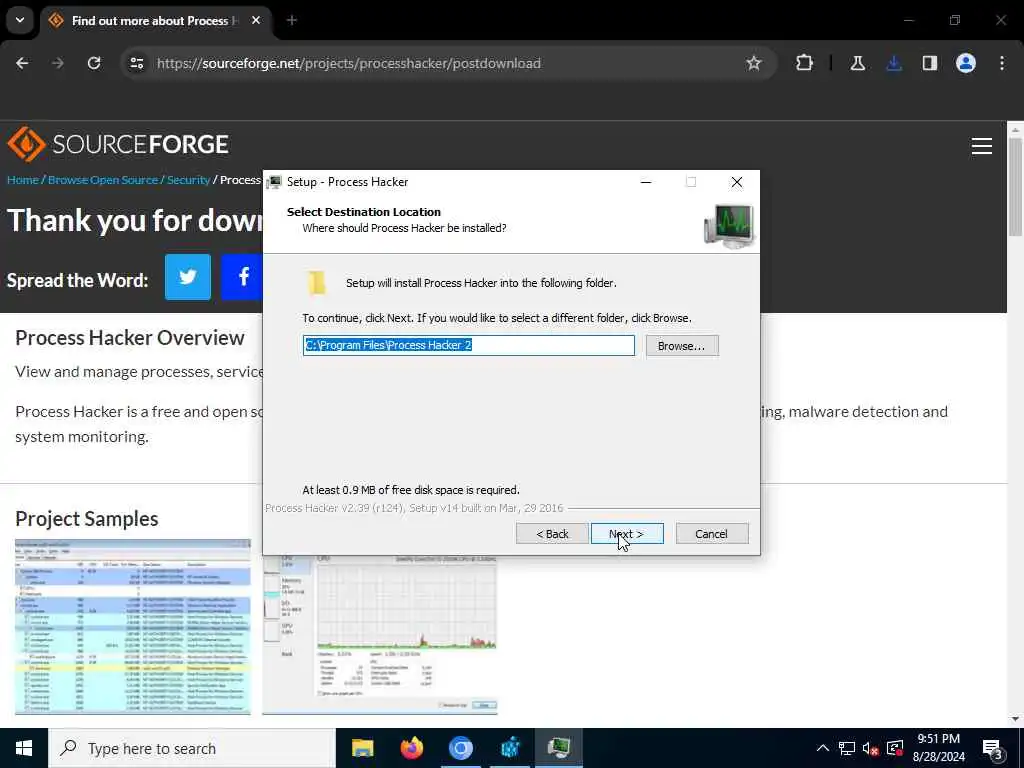1024x768 pixels.
Task: Open the muted volume icon in tray
Action: tap(870, 748)
